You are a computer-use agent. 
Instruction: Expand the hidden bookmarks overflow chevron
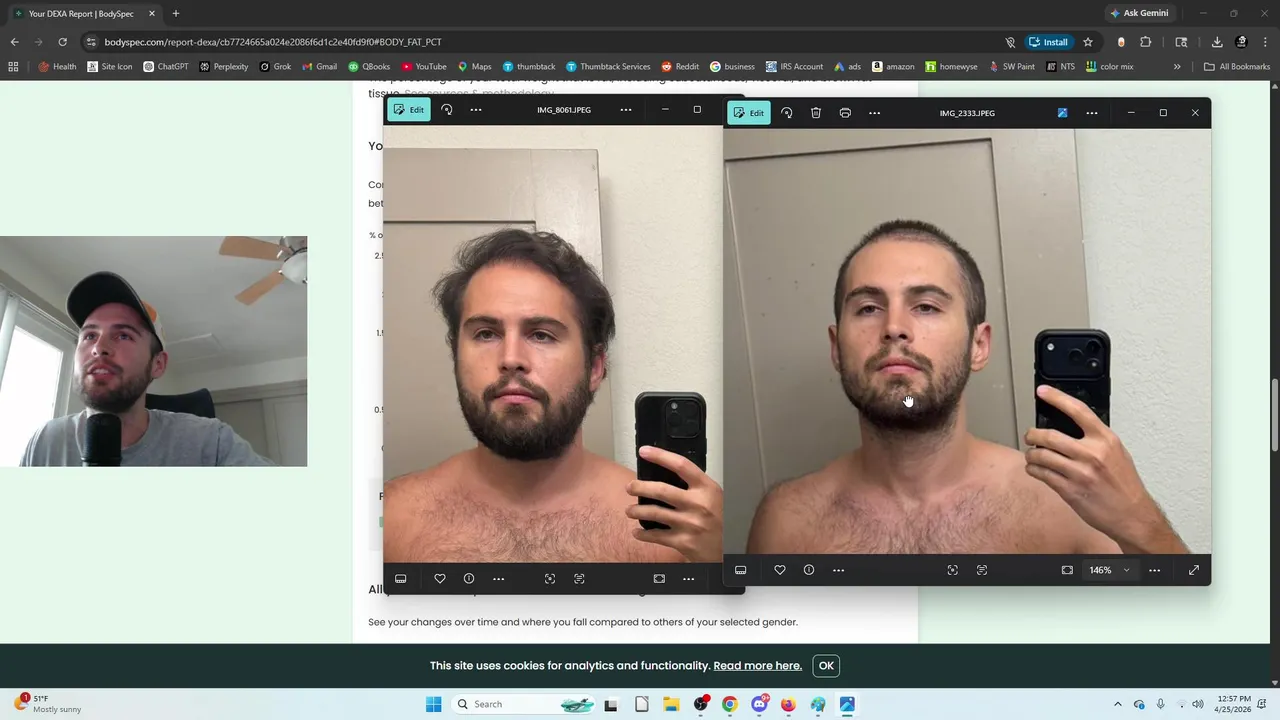click(1177, 67)
